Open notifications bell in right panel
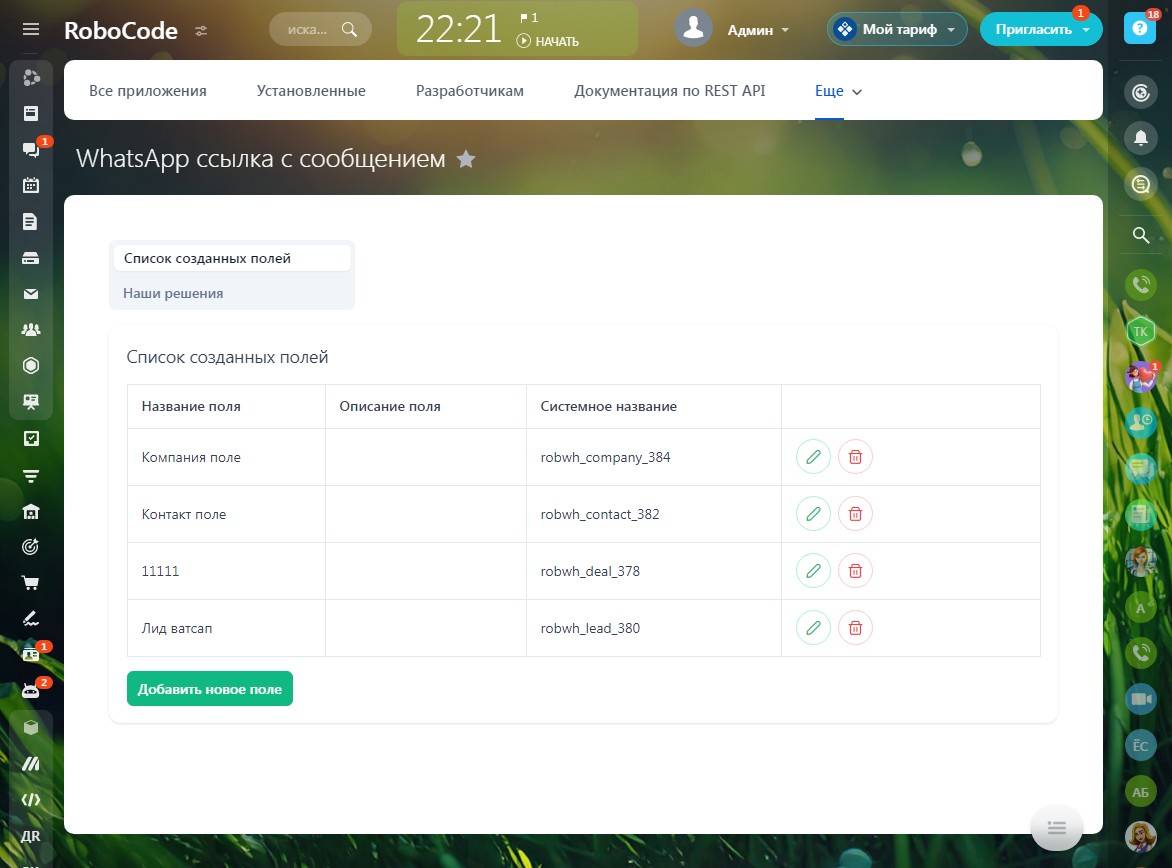Viewport: 1172px width, 868px height. pos(1141,138)
